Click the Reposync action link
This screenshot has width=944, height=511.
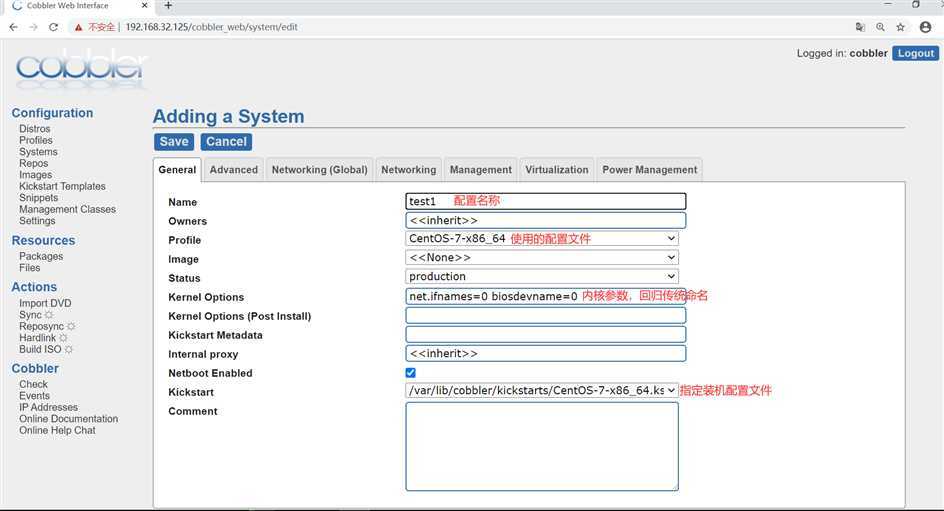coord(41,326)
